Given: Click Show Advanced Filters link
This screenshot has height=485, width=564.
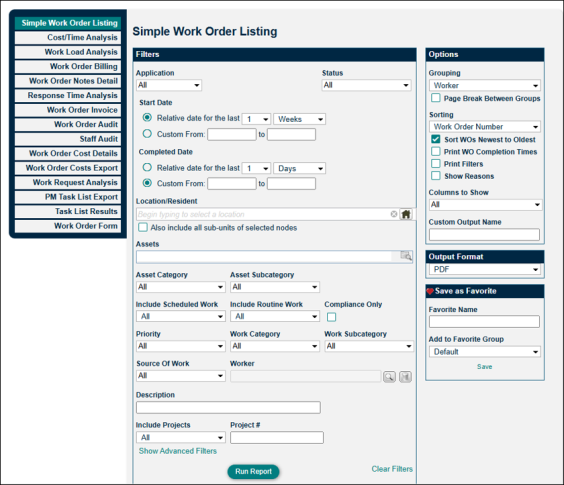Looking at the screenshot, I should [178, 451].
